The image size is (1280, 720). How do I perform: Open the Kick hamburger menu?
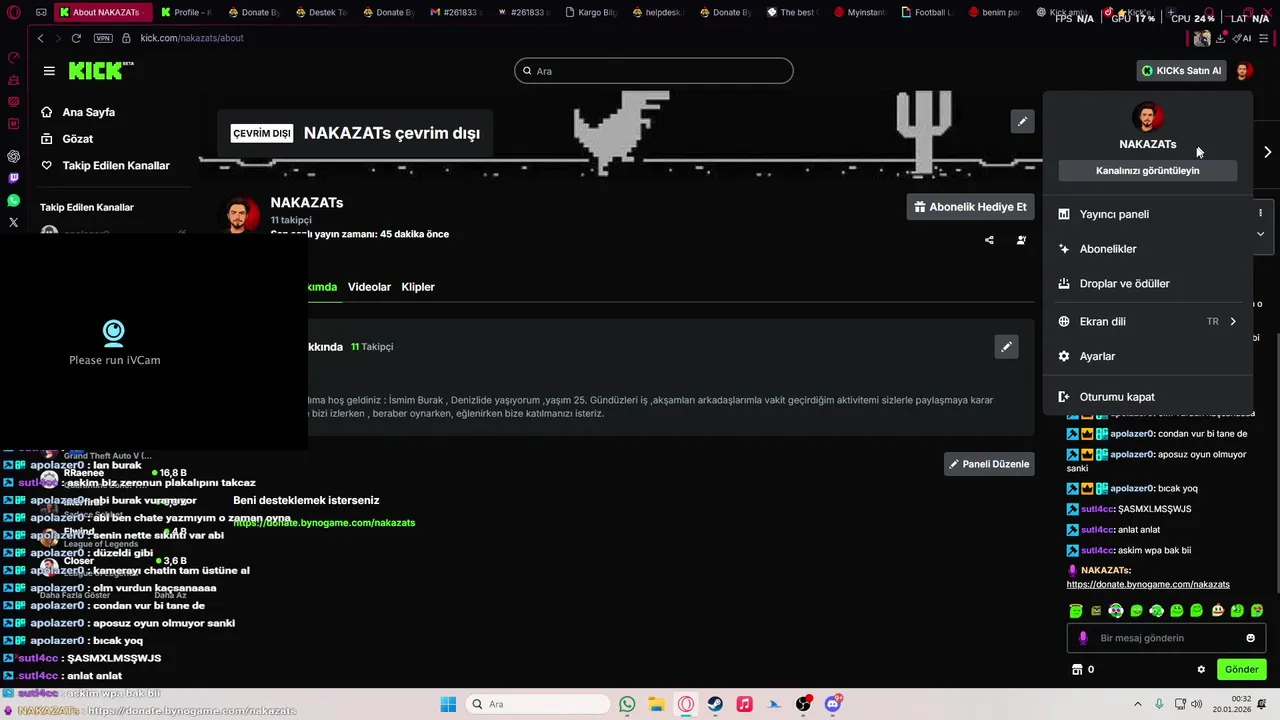[49, 71]
